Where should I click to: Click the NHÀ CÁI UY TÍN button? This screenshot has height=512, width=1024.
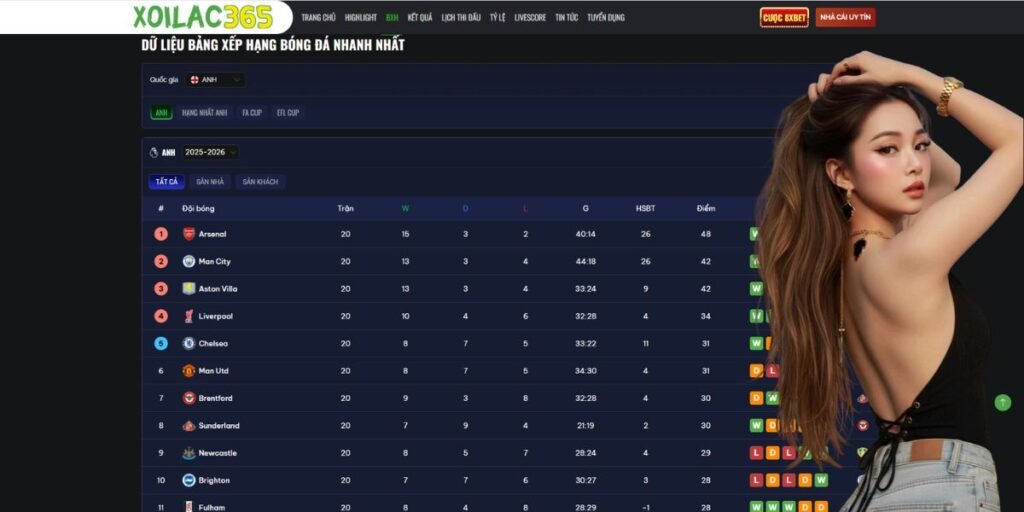(x=845, y=18)
